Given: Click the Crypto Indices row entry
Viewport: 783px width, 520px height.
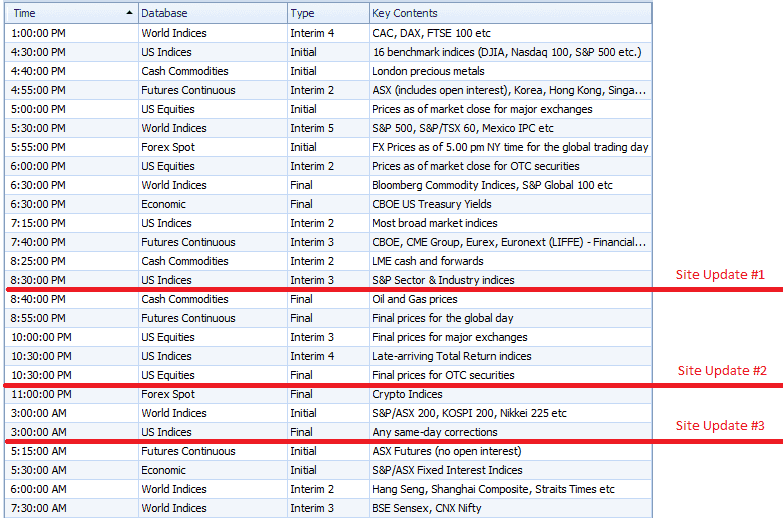Looking at the screenshot, I should pos(407,394).
